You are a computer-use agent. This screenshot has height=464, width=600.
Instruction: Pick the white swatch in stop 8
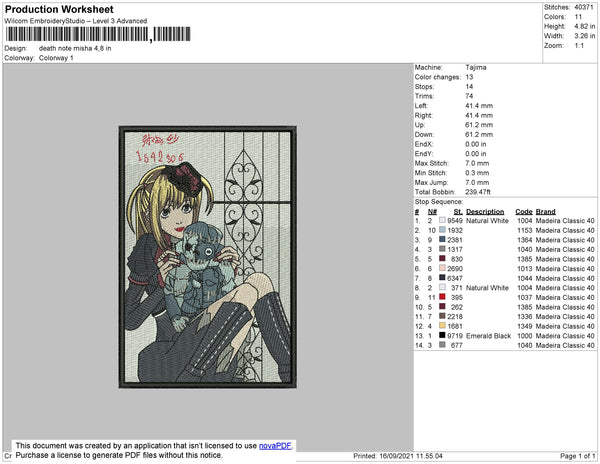pos(442,287)
